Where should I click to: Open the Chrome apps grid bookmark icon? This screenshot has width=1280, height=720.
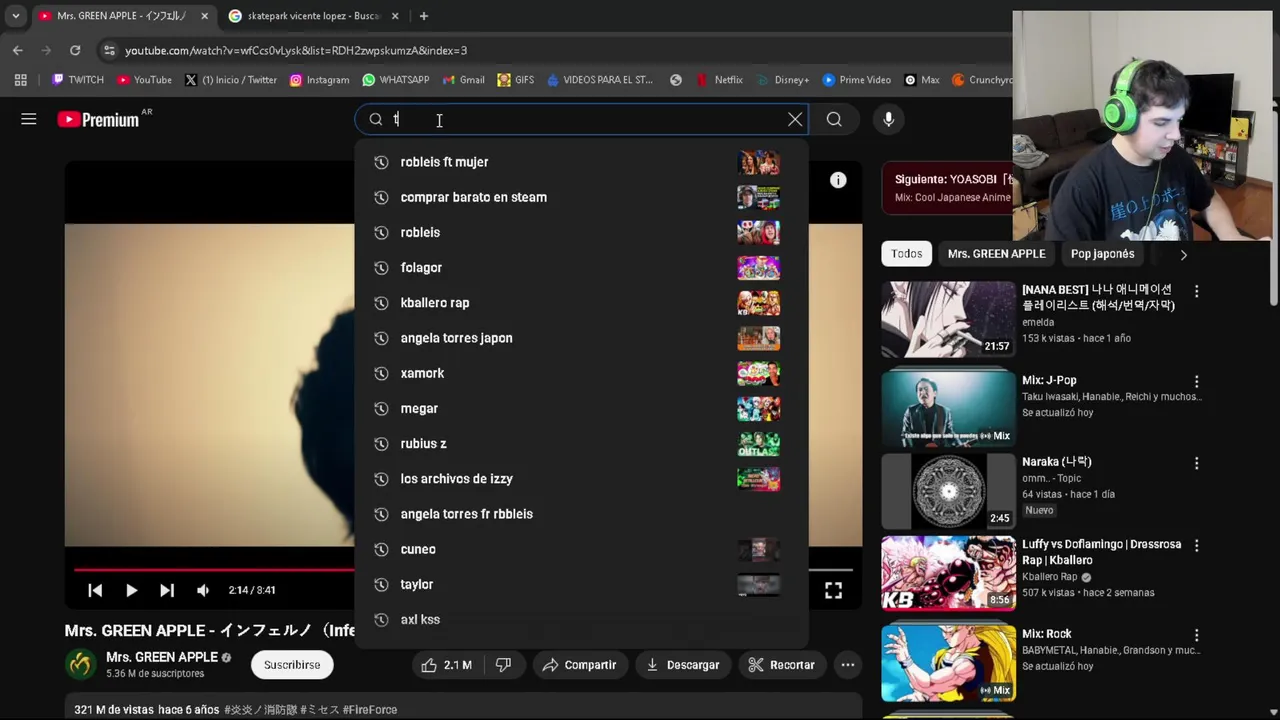[20, 80]
